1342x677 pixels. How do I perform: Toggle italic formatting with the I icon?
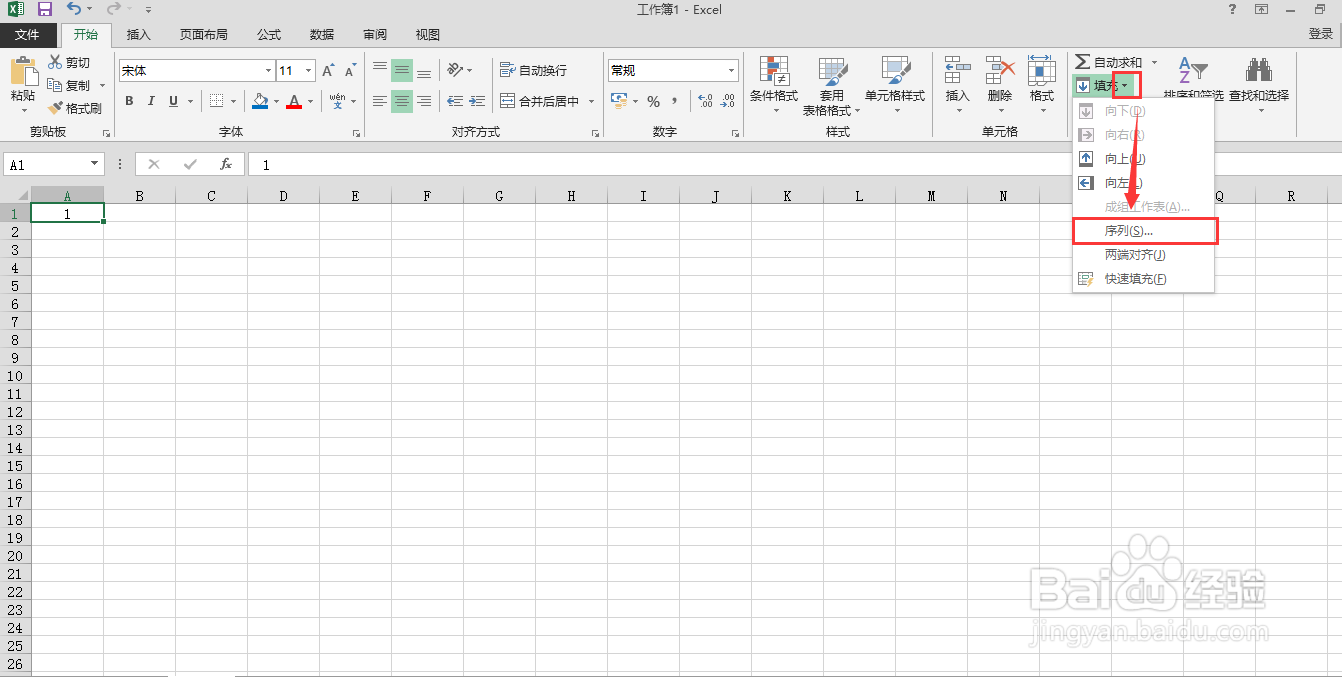pos(150,101)
